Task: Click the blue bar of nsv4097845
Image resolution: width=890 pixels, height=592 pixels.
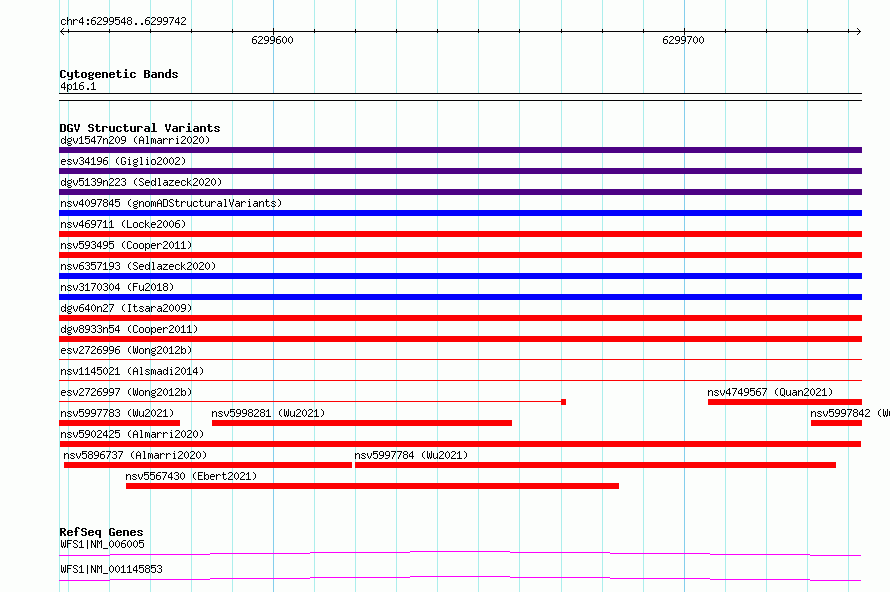Action: tap(460, 213)
